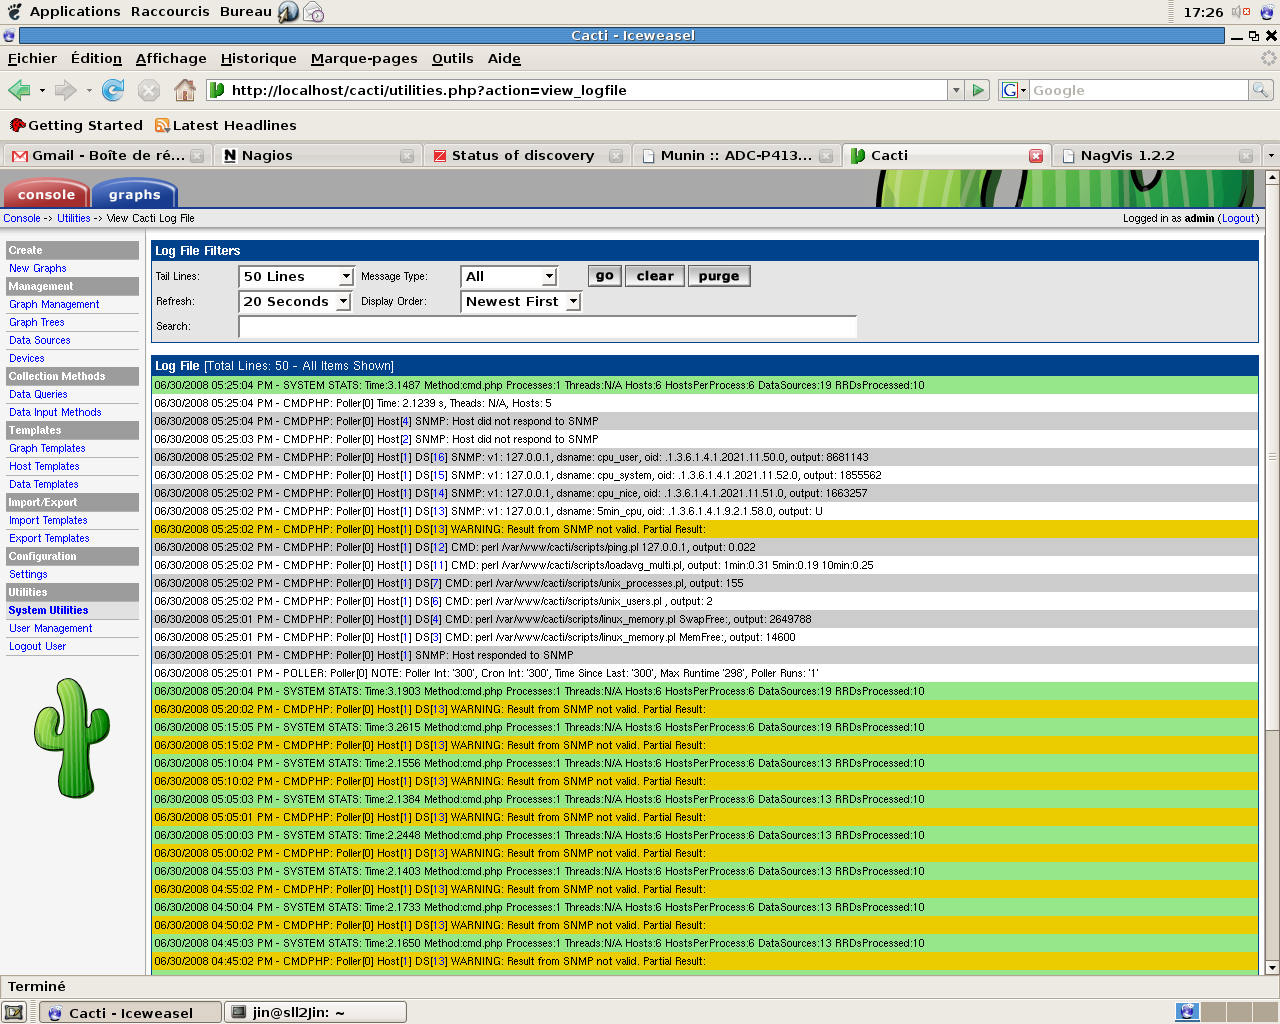Close the Munin tab
Screen dimensions: 1280x1024
point(826,156)
